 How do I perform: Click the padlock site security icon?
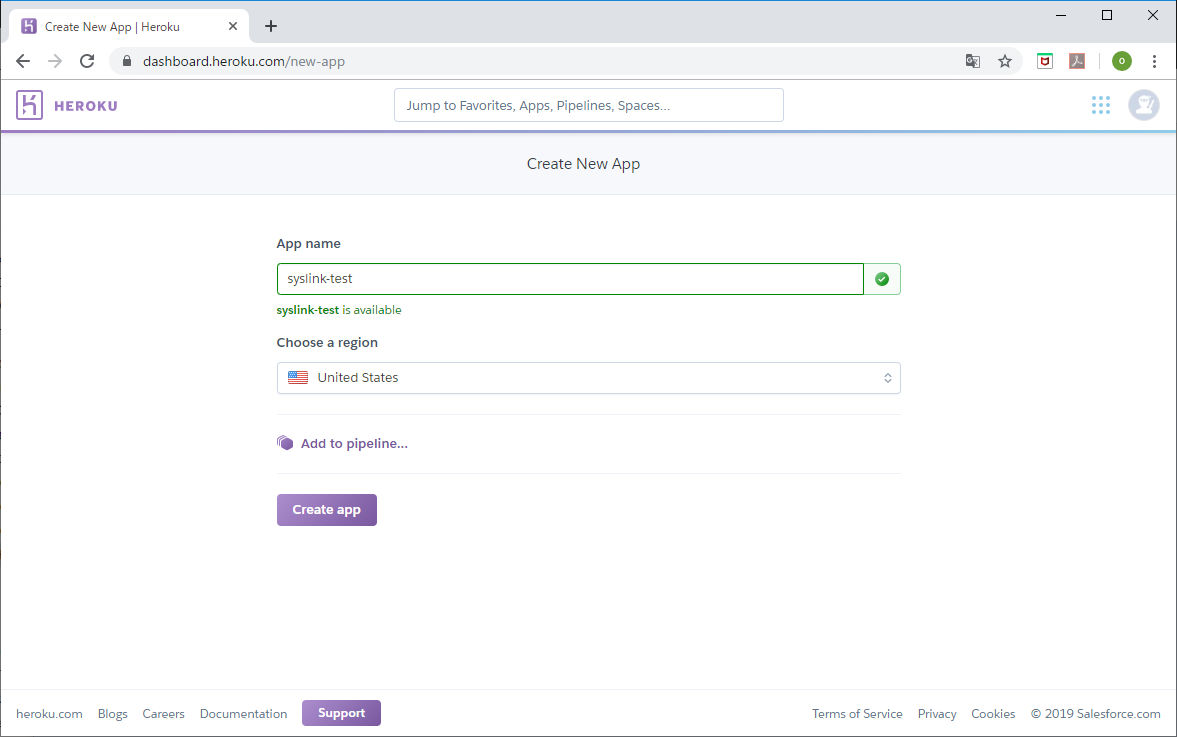(x=127, y=62)
